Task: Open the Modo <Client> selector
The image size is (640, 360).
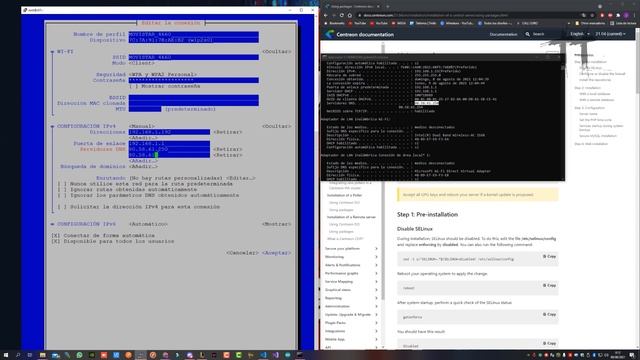Action: click(142, 63)
